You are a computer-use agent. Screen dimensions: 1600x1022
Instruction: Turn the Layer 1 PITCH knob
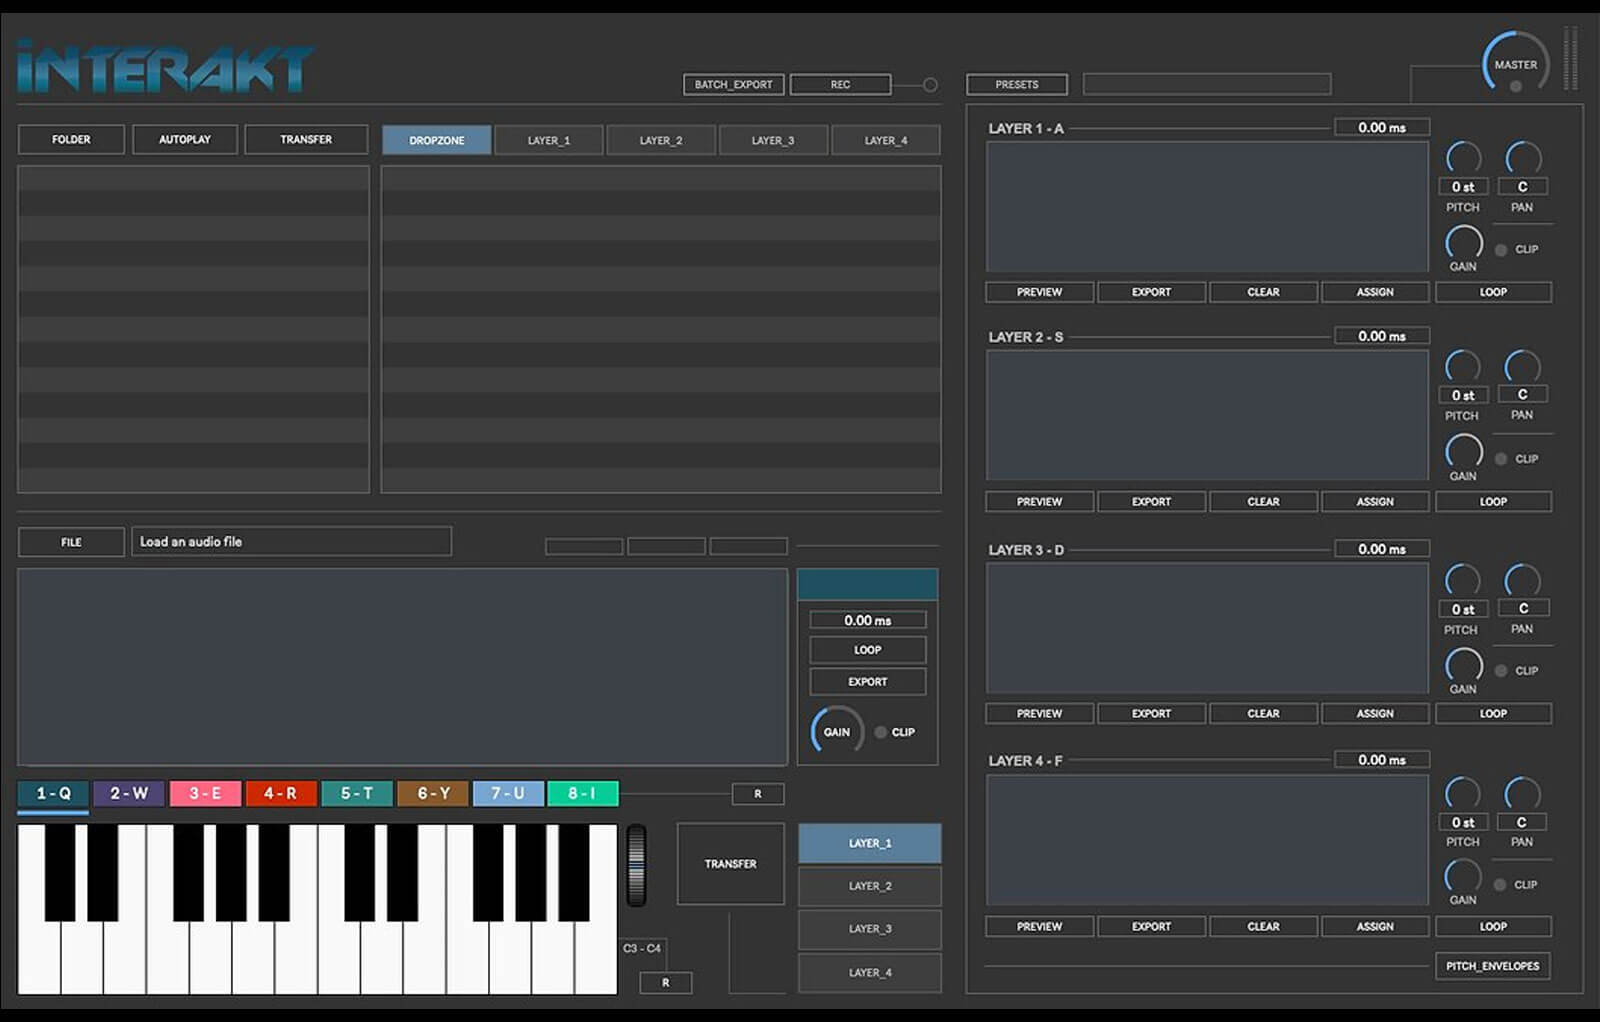click(x=1463, y=158)
